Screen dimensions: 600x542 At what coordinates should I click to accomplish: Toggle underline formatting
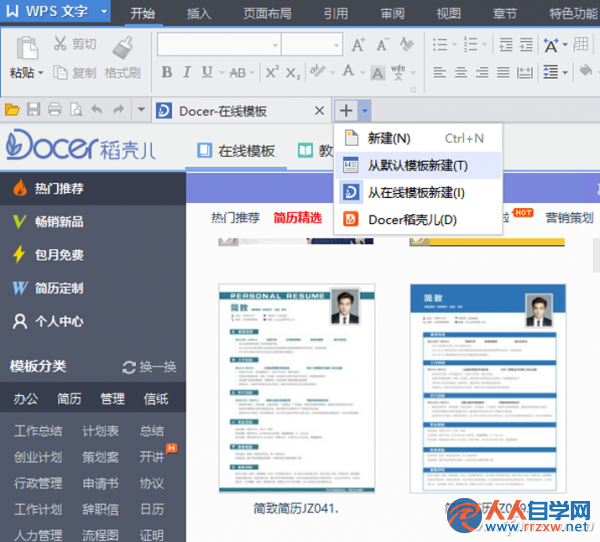(x=207, y=72)
